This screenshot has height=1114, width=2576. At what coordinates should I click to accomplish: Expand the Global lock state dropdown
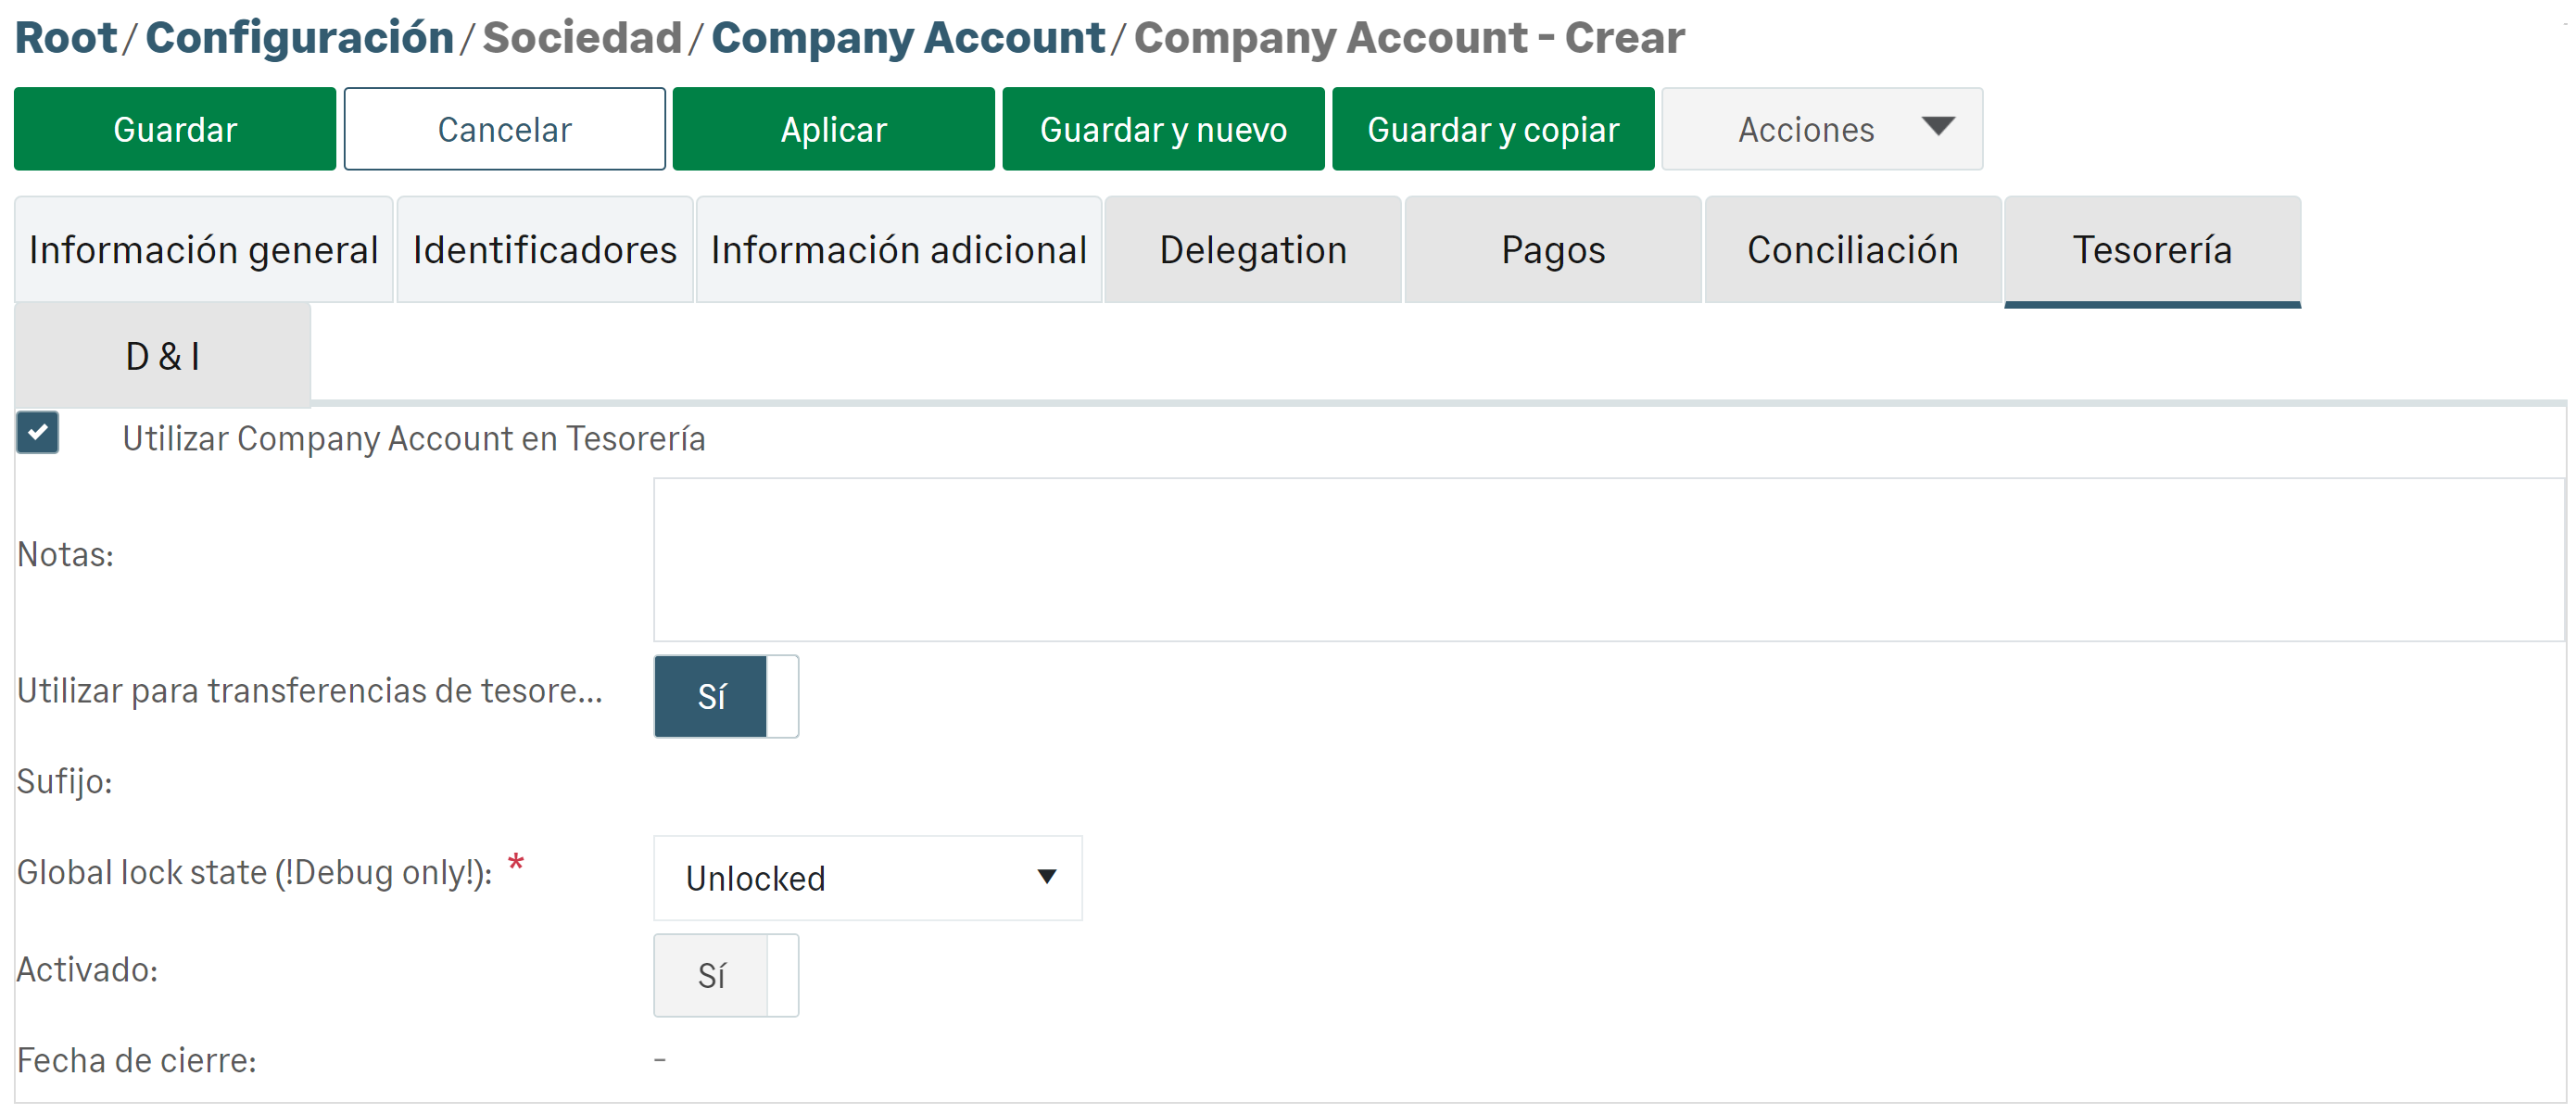867,878
